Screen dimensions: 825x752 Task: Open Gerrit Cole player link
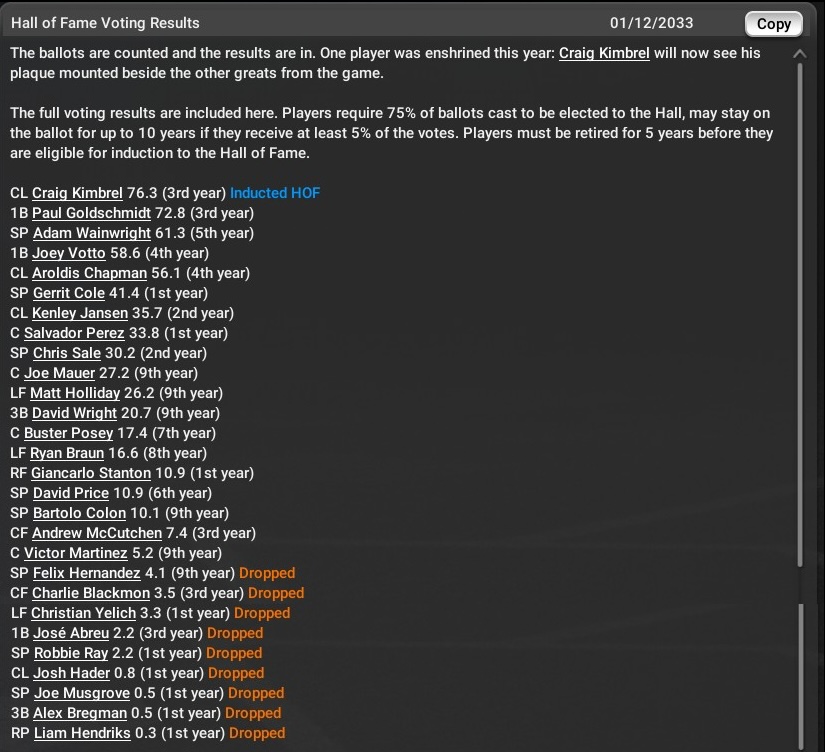69,293
